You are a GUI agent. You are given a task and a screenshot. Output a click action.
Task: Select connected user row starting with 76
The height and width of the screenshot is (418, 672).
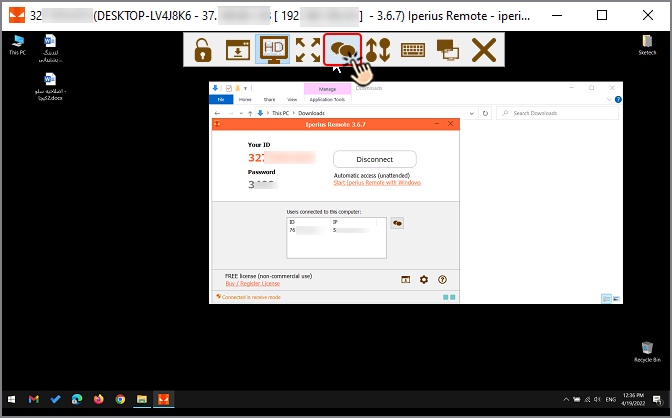pyautogui.click(x=336, y=230)
